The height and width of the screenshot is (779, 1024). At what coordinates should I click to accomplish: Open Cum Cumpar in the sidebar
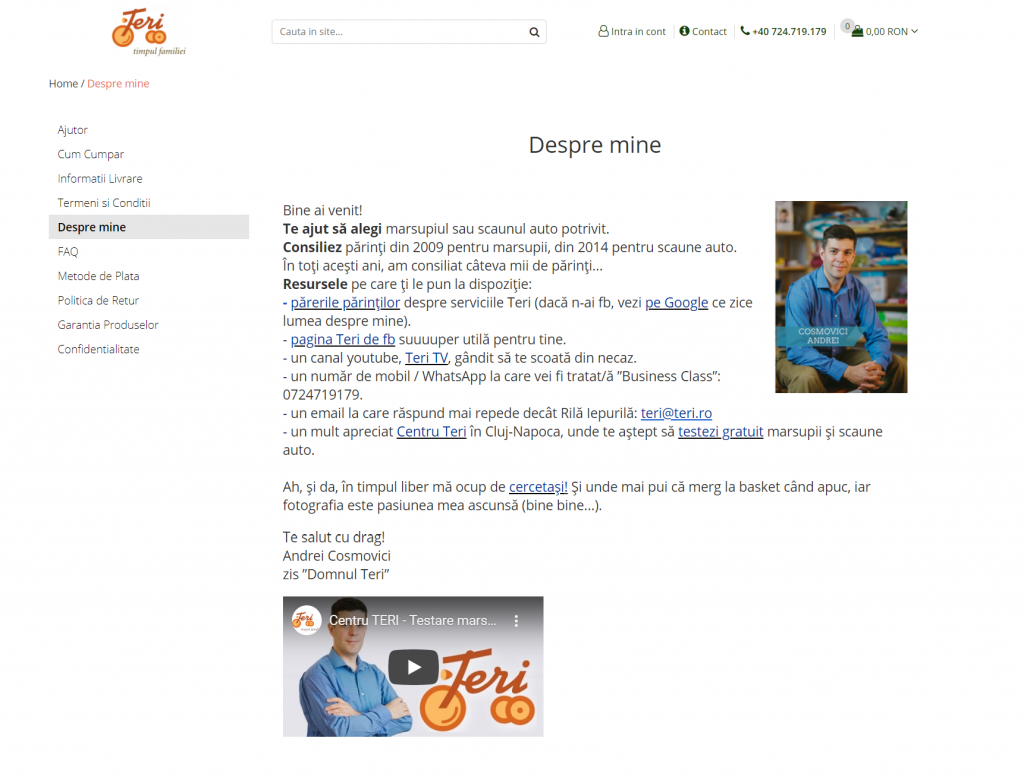click(x=91, y=154)
